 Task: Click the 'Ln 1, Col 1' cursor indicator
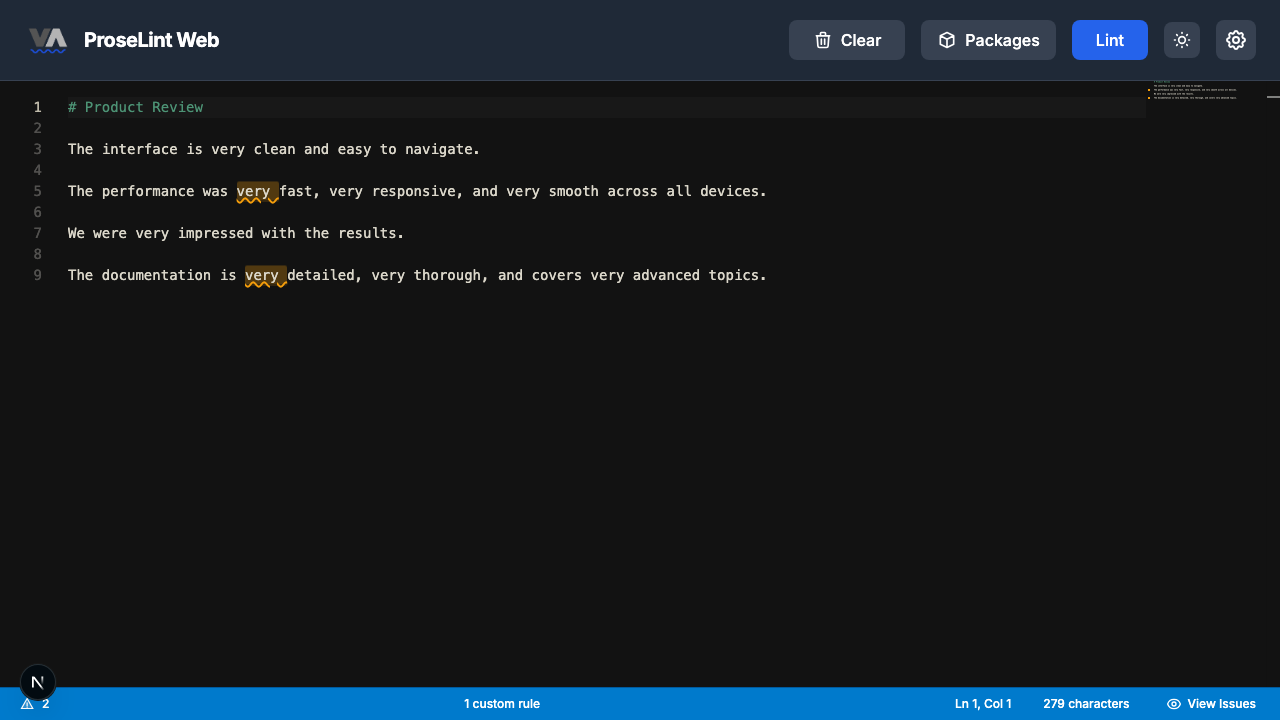coord(983,704)
